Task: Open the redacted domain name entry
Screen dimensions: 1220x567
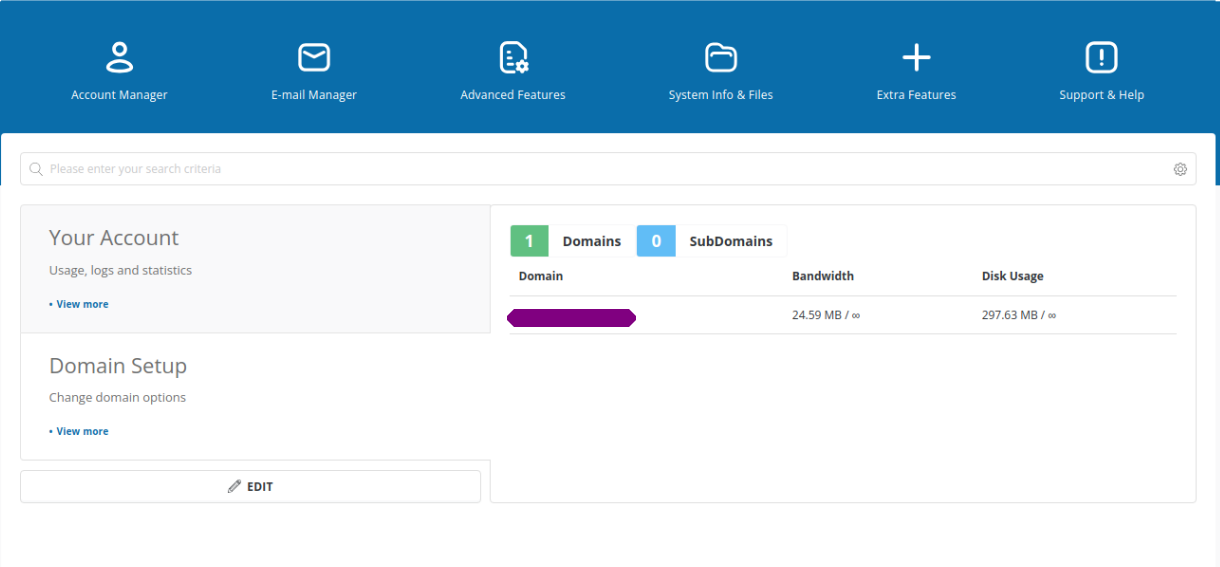Action: tap(571, 318)
